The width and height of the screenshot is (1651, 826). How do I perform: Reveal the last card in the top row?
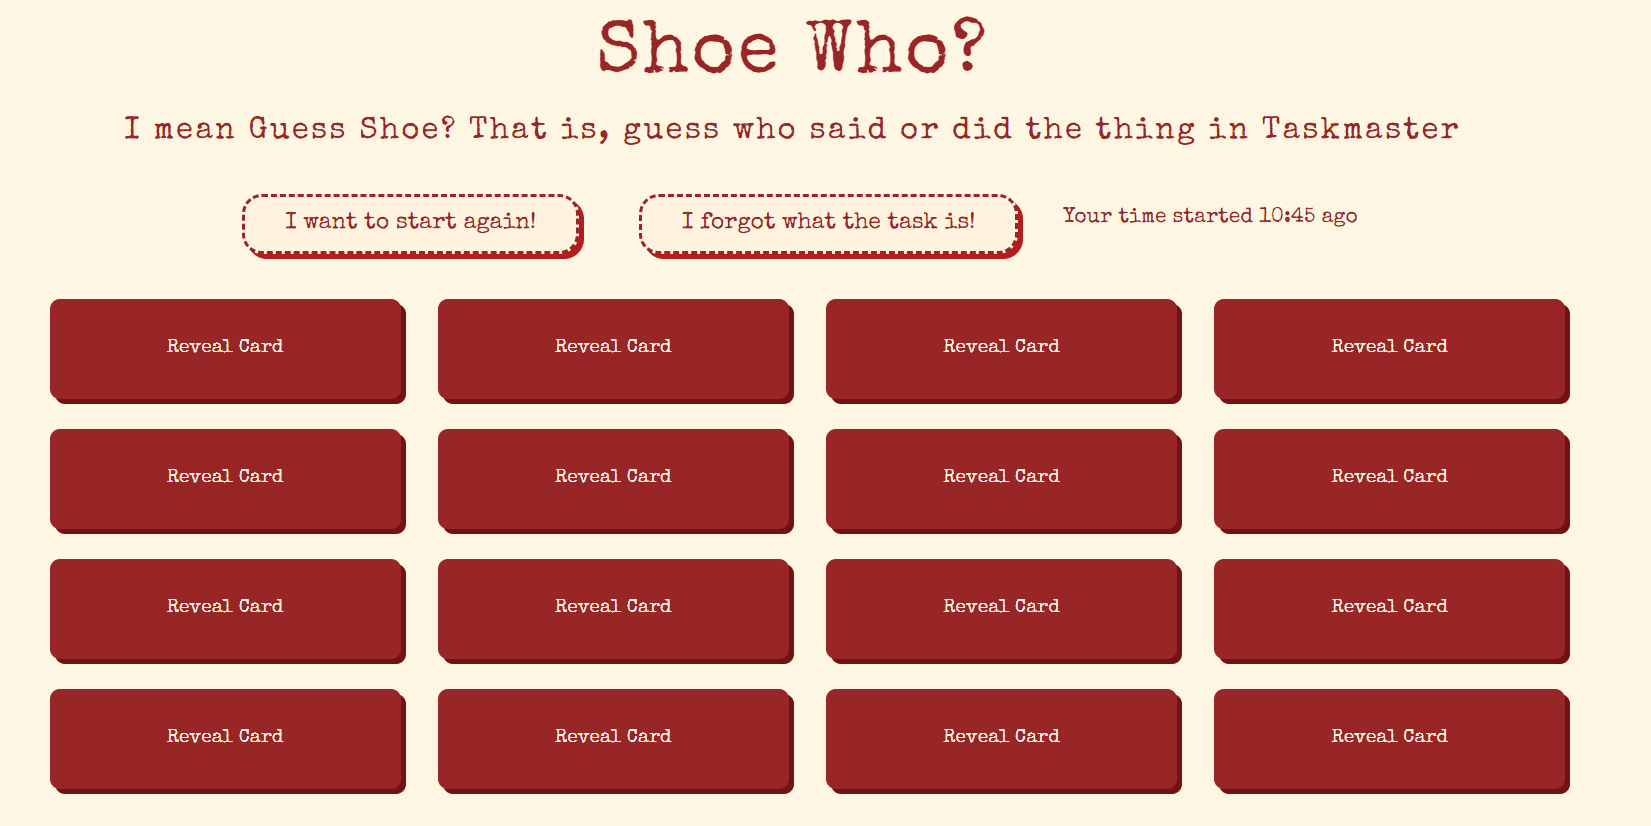(1390, 348)
